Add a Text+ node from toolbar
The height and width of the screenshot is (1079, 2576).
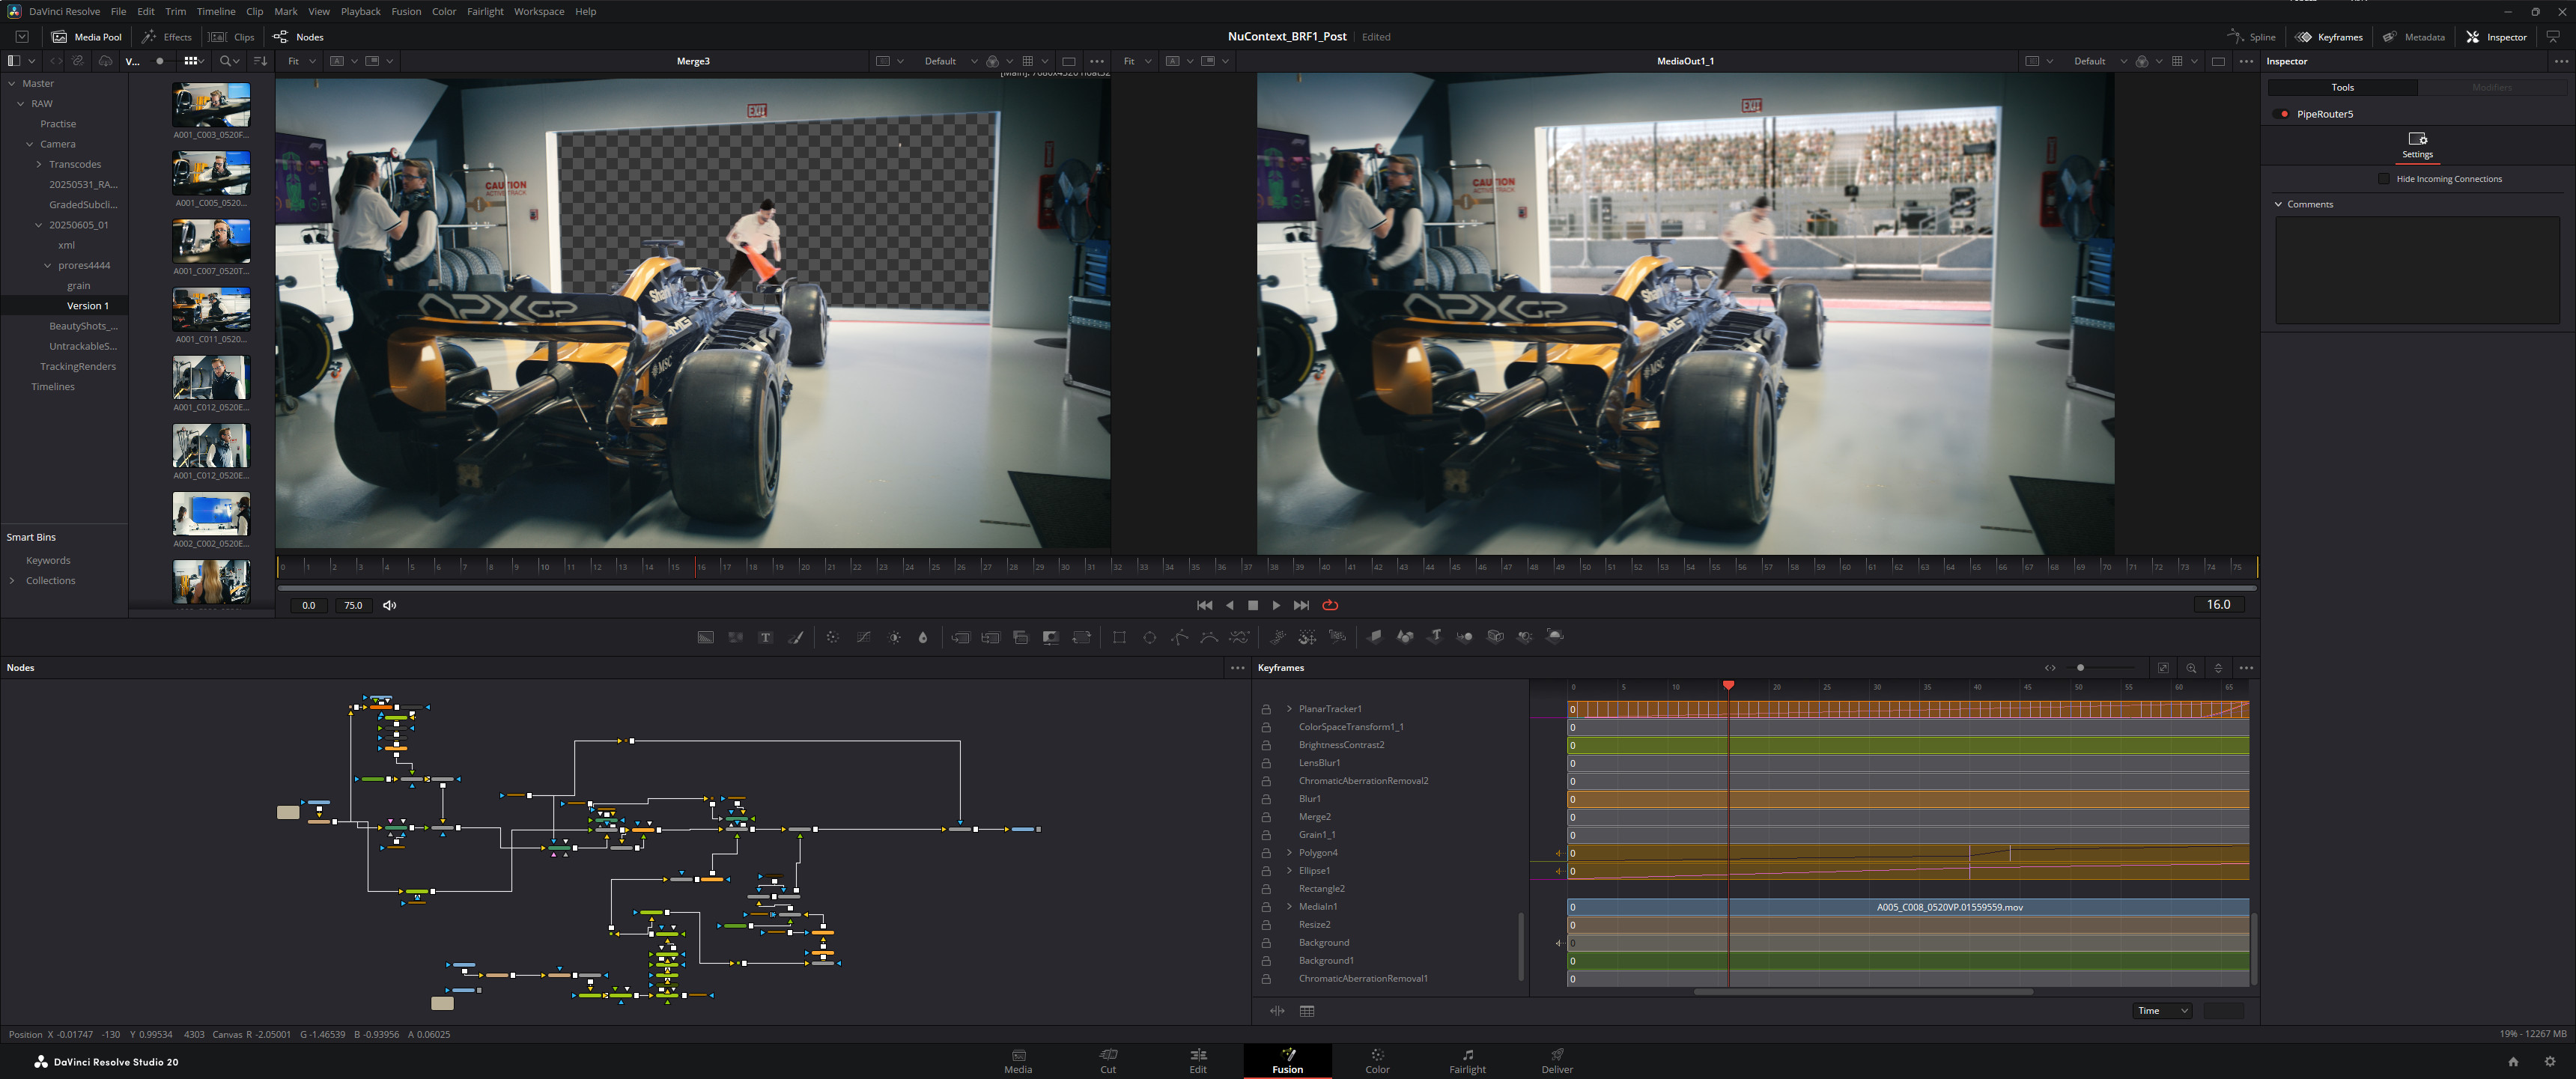(766, 637)
